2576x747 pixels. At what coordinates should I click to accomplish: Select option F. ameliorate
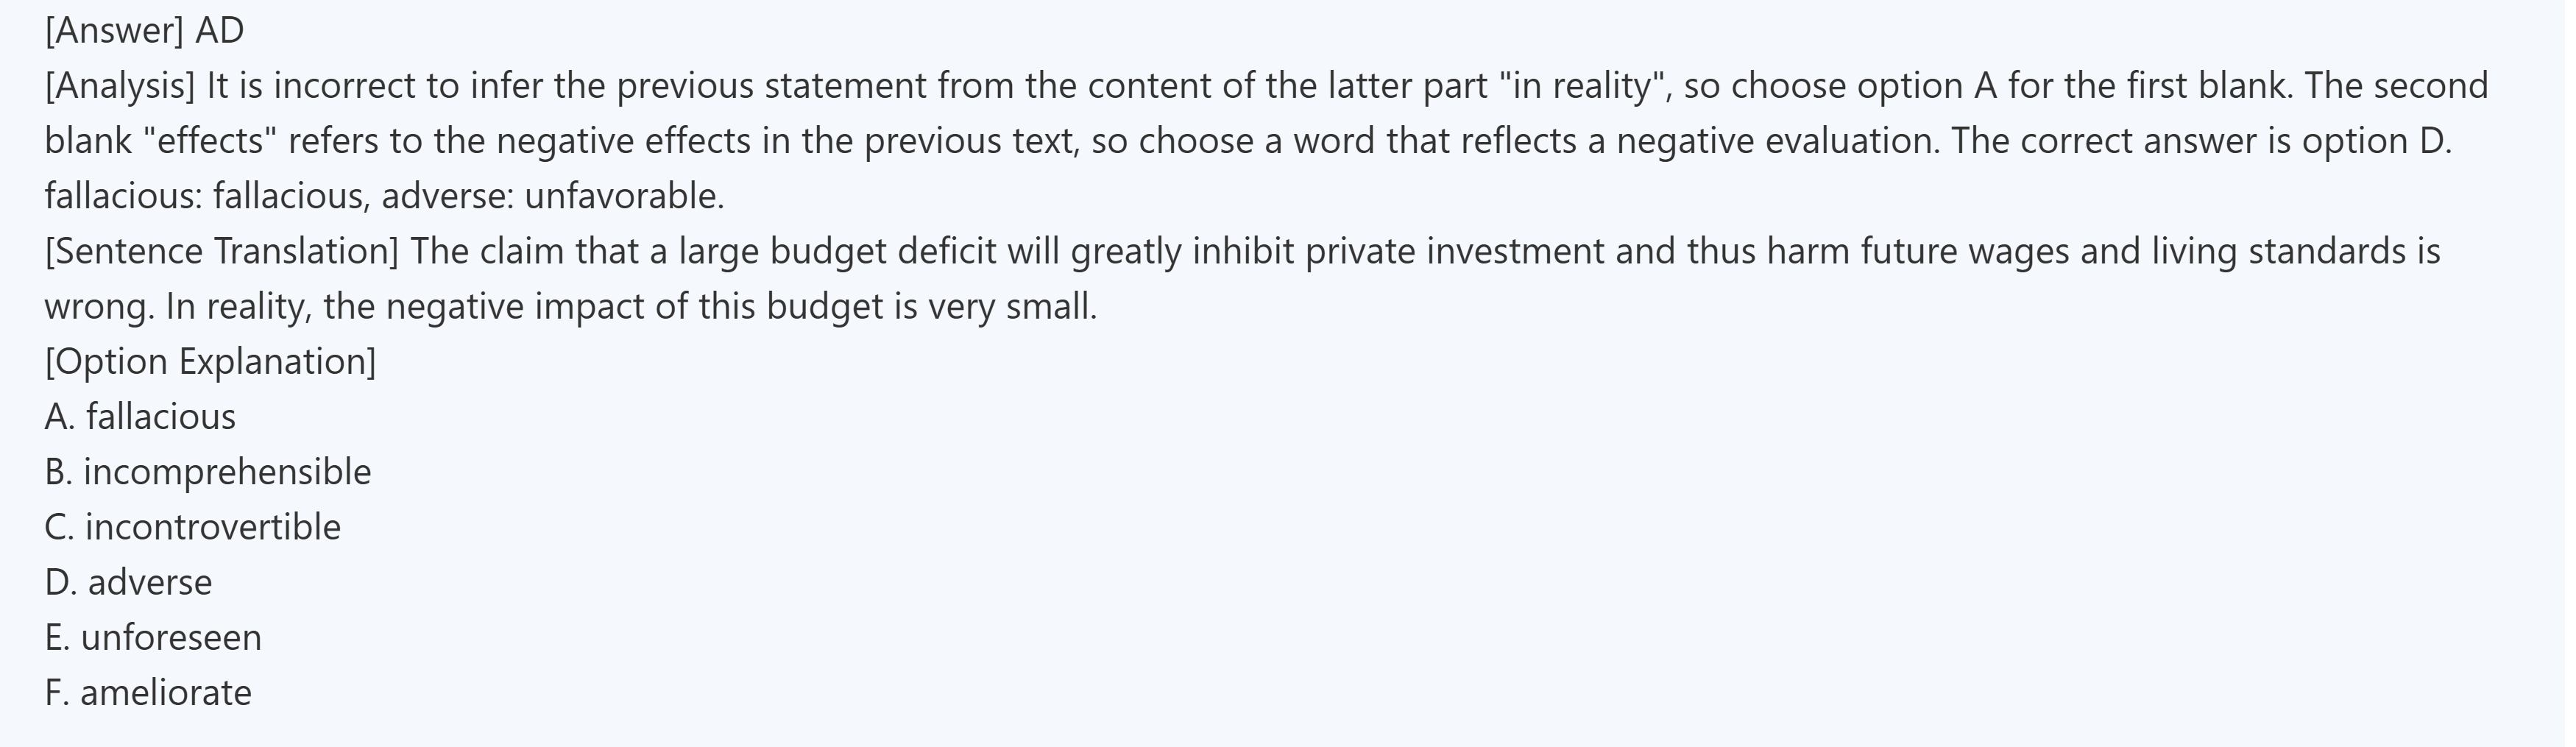pyautogui.click(x=148, y=692)
